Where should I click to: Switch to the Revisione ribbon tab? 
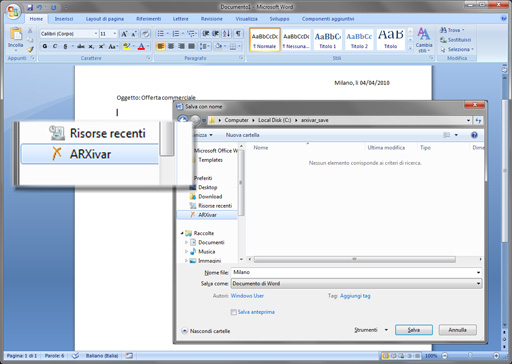[x=212, y=19]
